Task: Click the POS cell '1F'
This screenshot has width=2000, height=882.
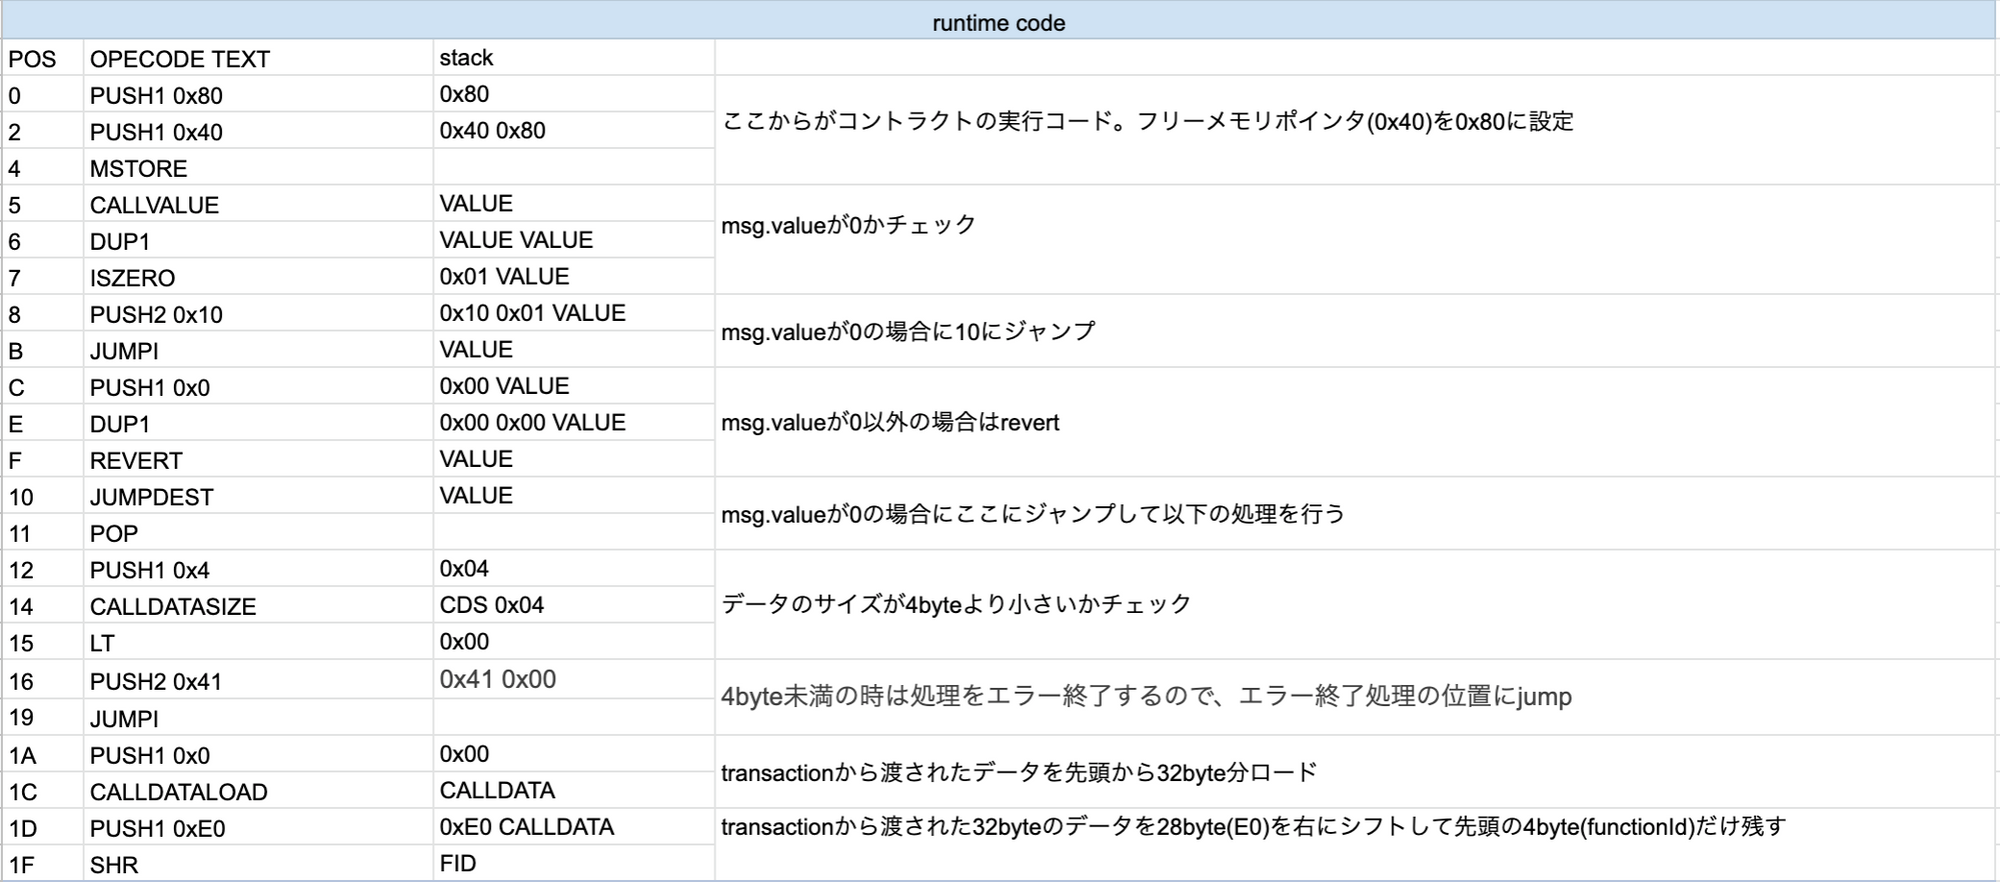Action: click(x=43, y=864)
